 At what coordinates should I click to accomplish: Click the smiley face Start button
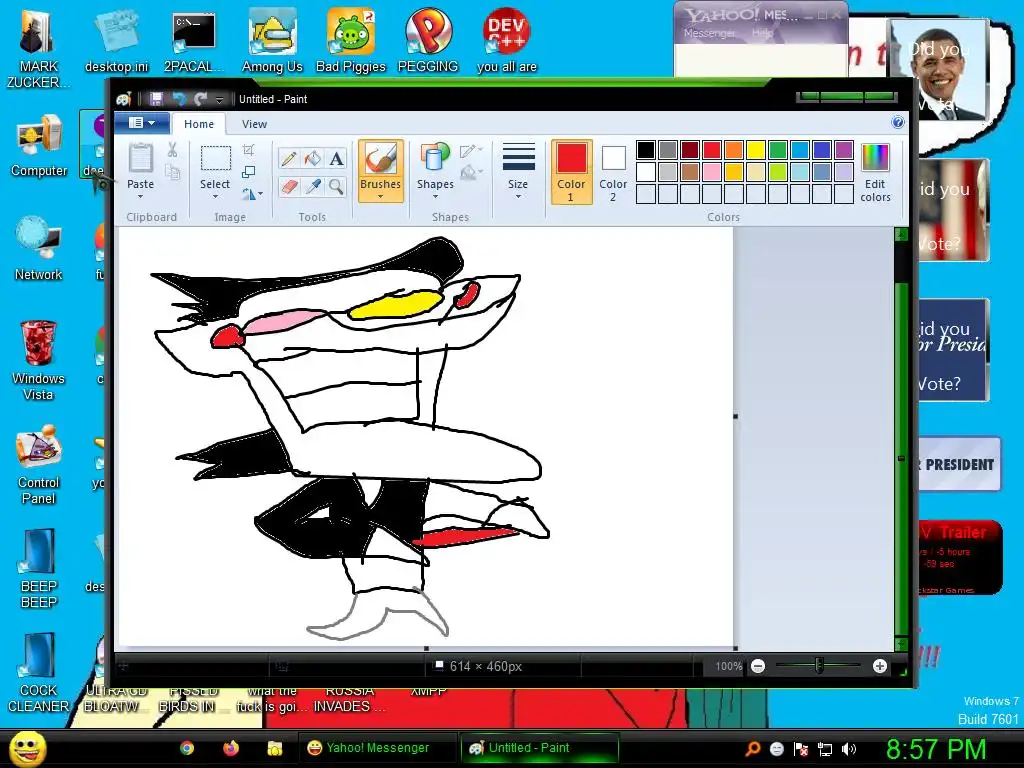coord(28,749)
